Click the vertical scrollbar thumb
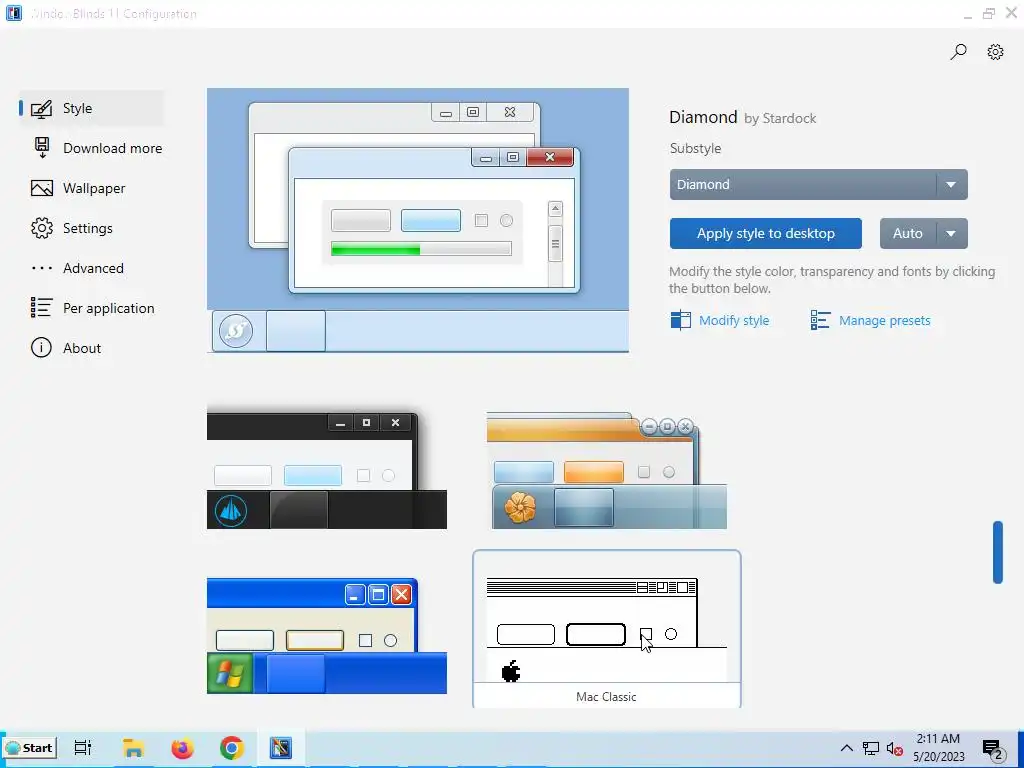The image size is (1024, 768). (x=997, y=552)
